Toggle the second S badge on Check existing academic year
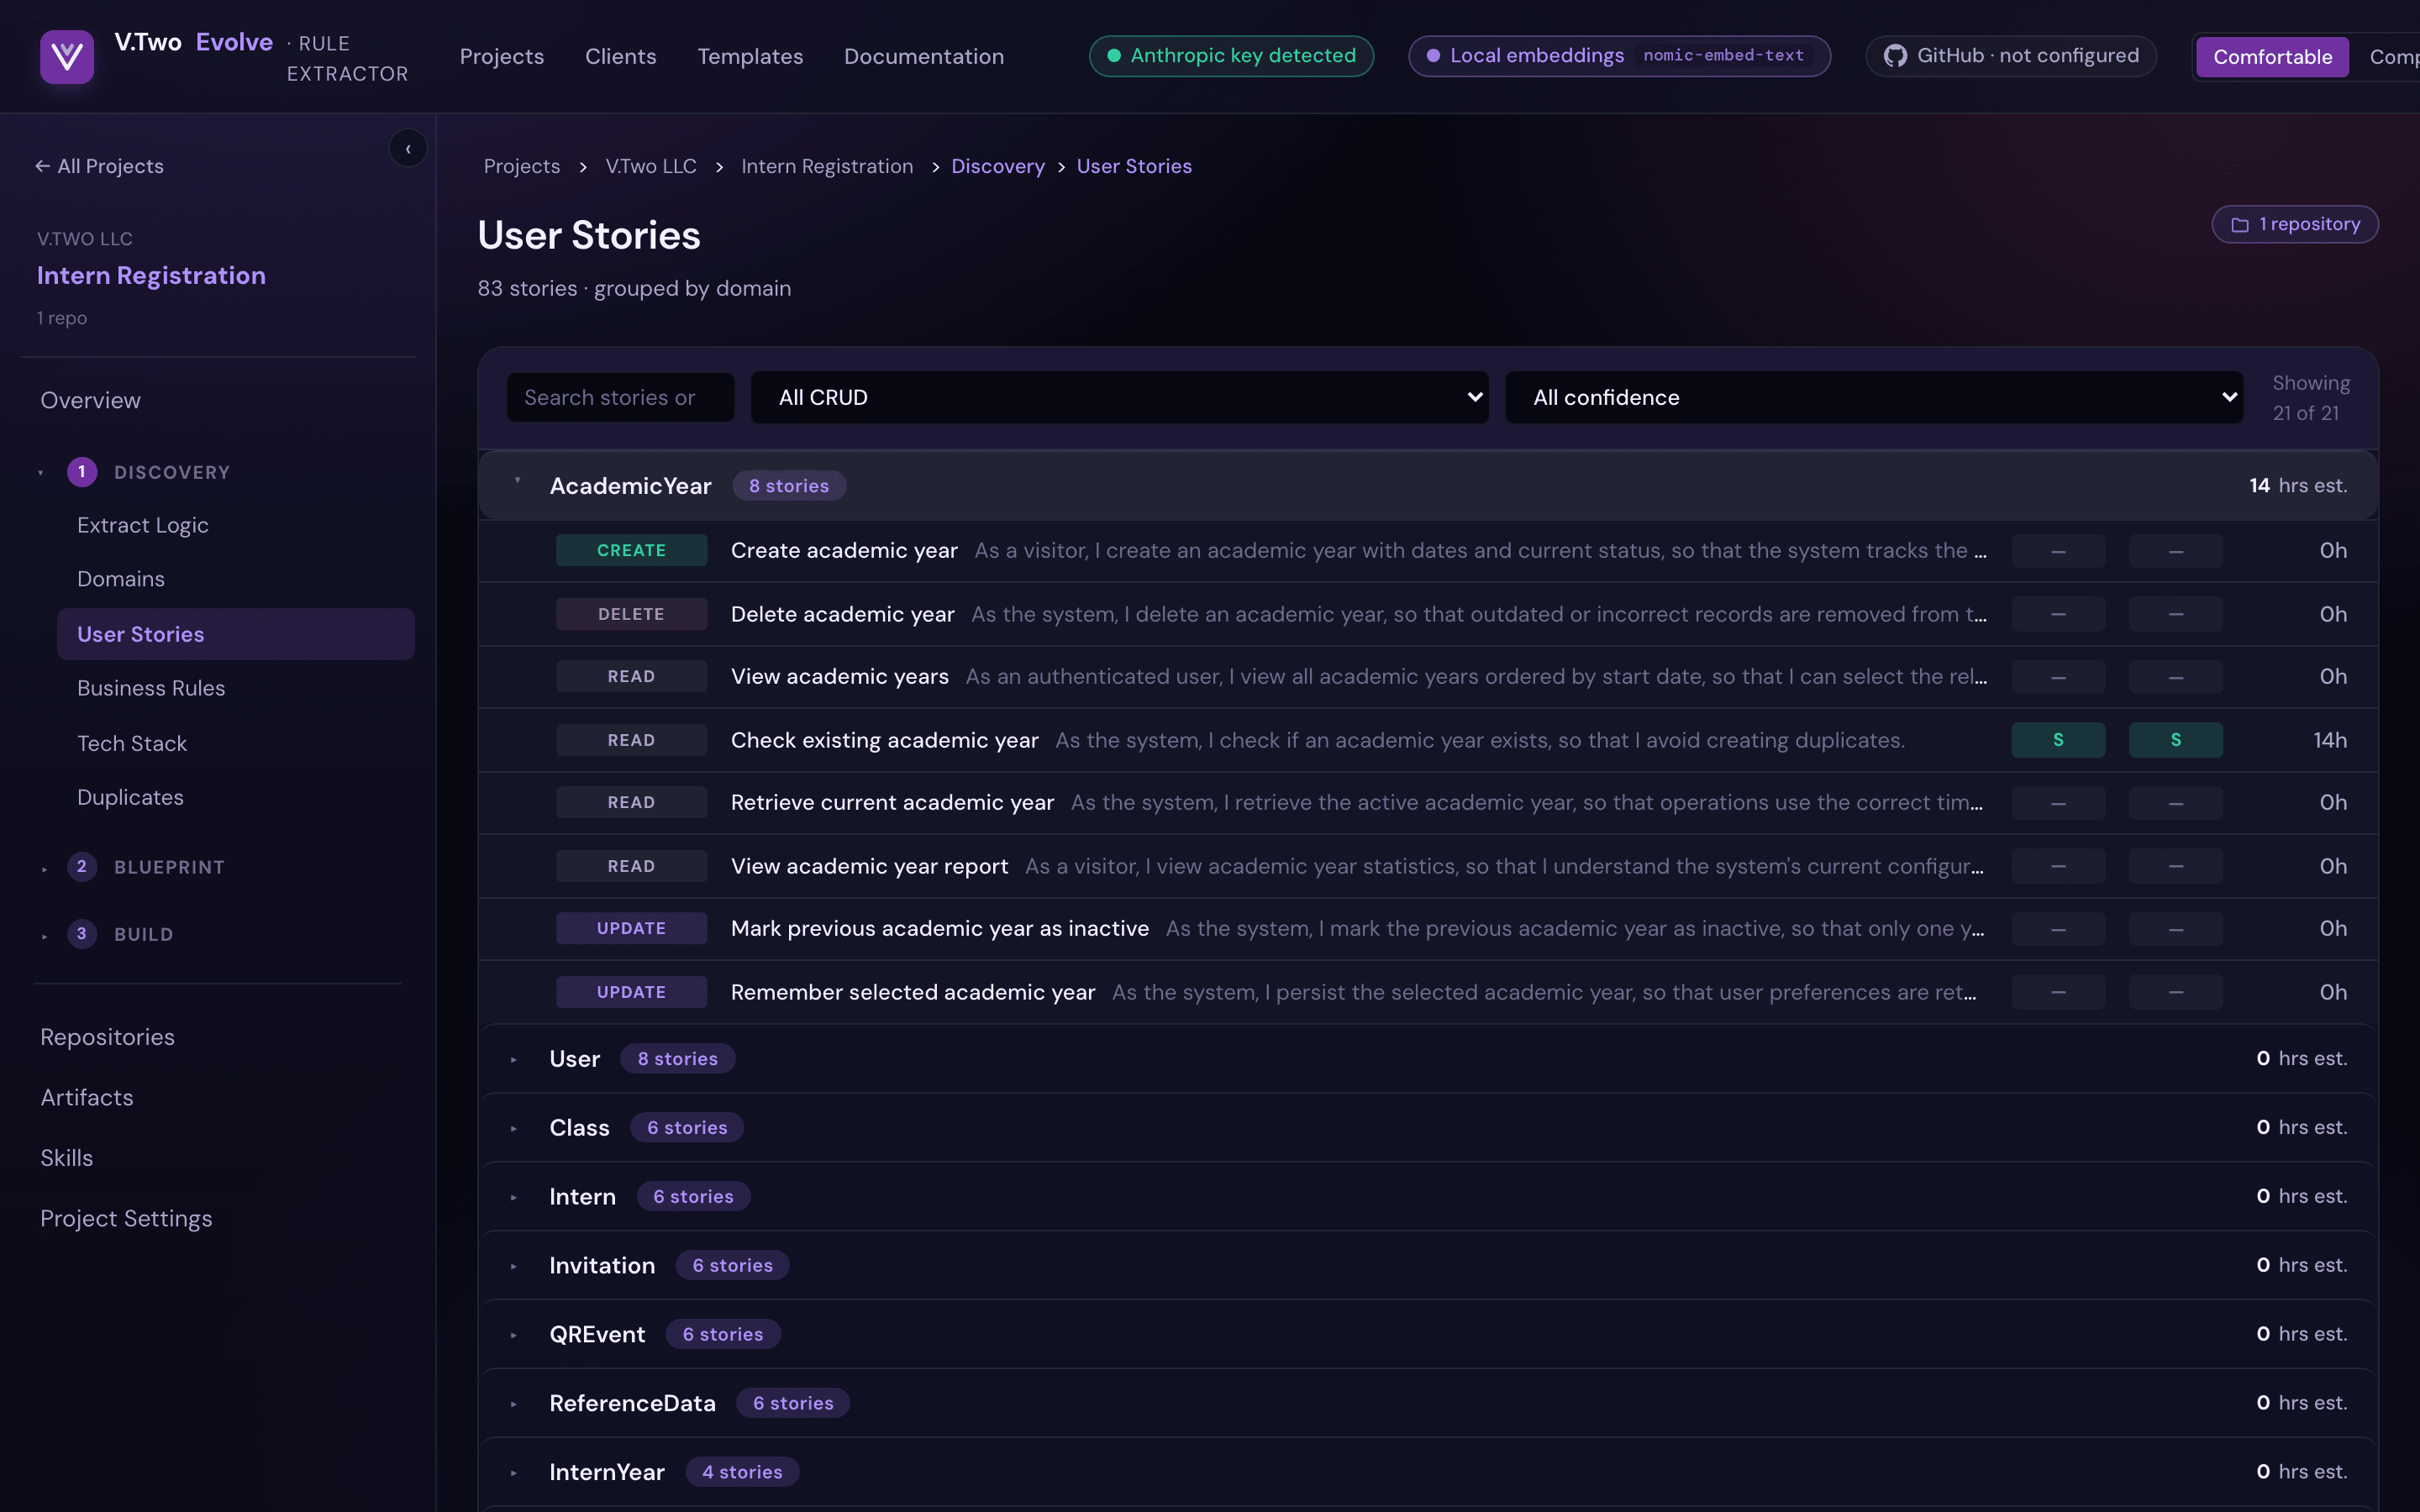 click(x=2176, y=740)
